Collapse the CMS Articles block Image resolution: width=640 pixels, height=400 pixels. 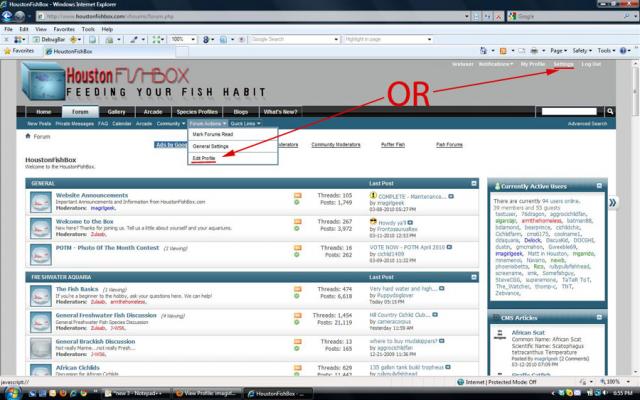[x=599, y=317]
